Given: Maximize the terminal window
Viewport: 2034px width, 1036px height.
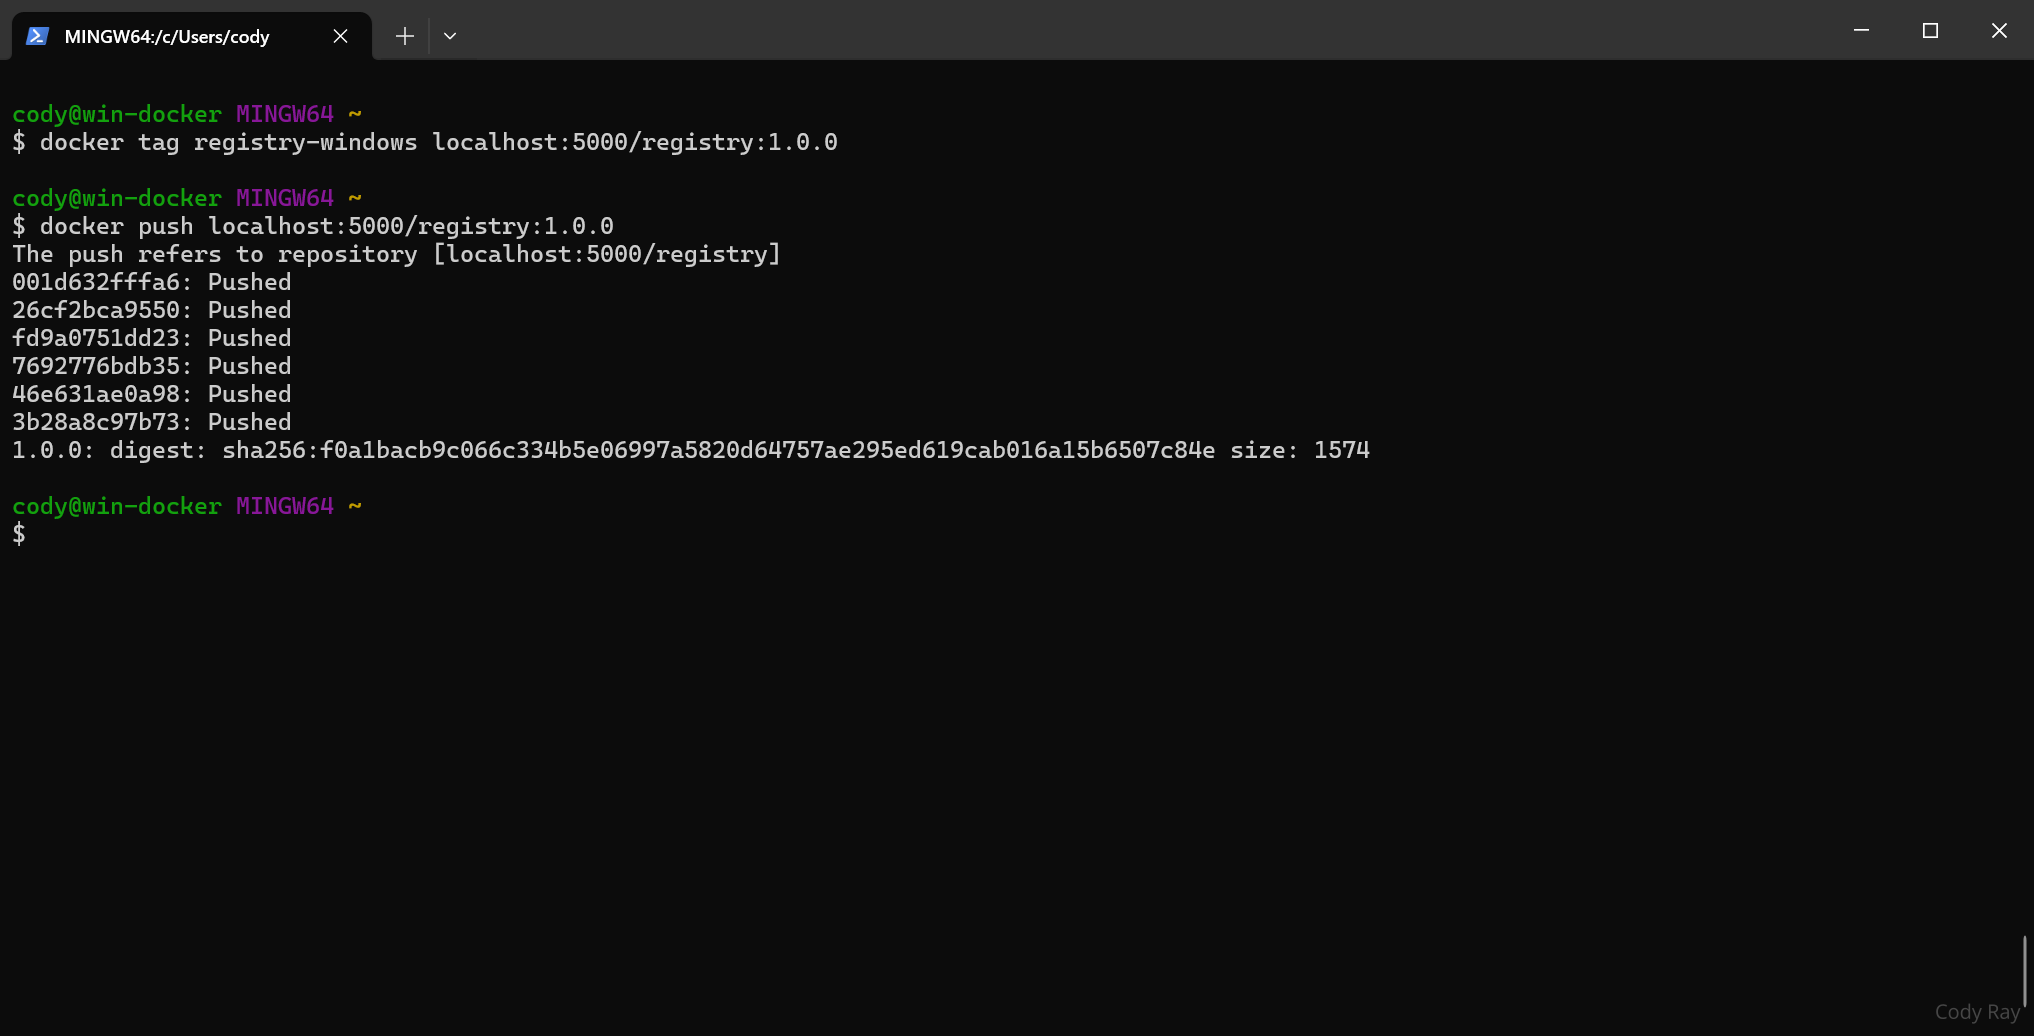Looking at the screenshot, I should pyautogui.click(x=1930, y=31).
